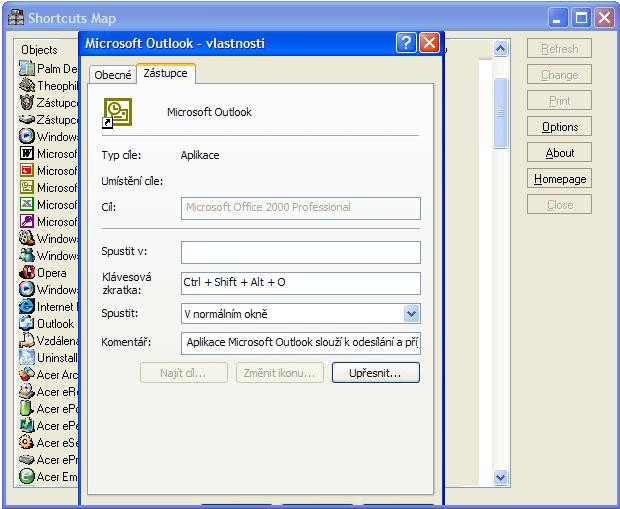Select the Acer ePo battery icon
This screenshot has width=620, height=509.
(27, 408)
